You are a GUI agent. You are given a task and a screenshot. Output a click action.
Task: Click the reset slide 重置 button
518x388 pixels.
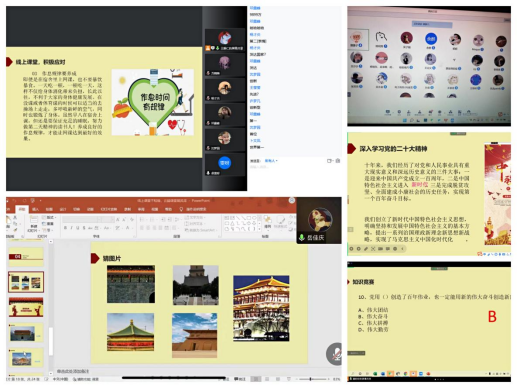tap(49, 224)
